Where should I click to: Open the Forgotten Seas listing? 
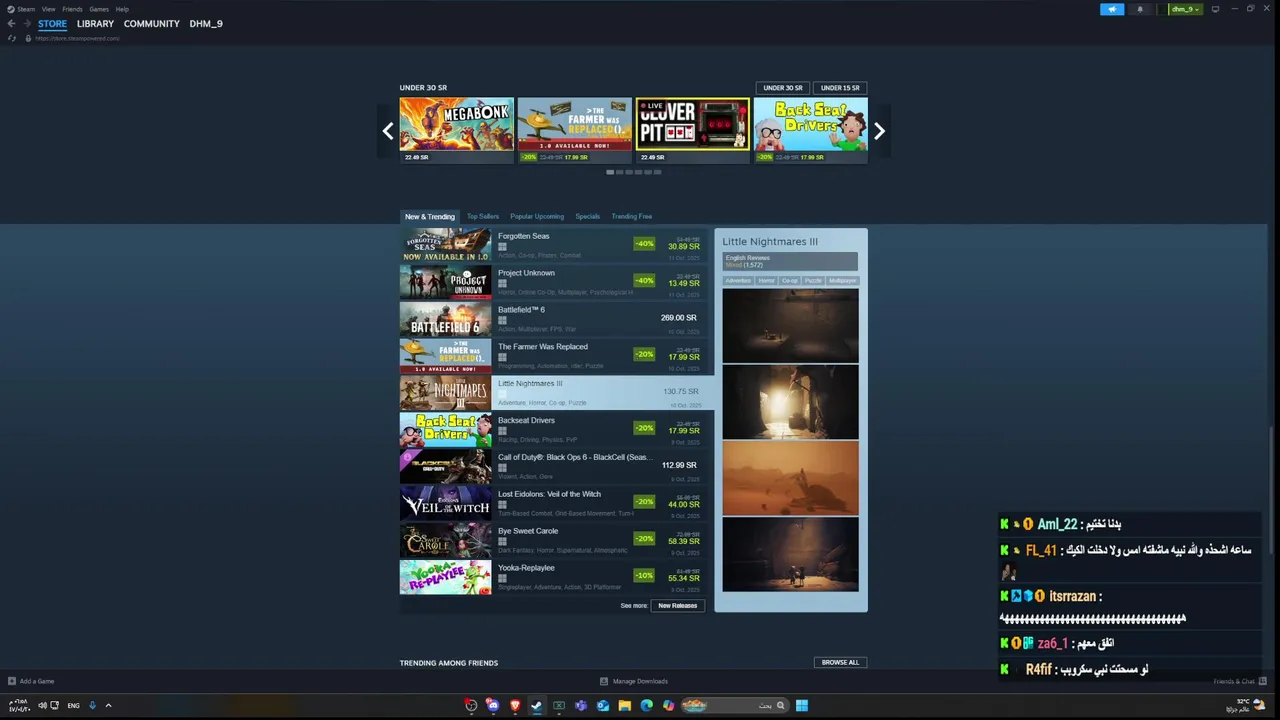tap(554, 245)
